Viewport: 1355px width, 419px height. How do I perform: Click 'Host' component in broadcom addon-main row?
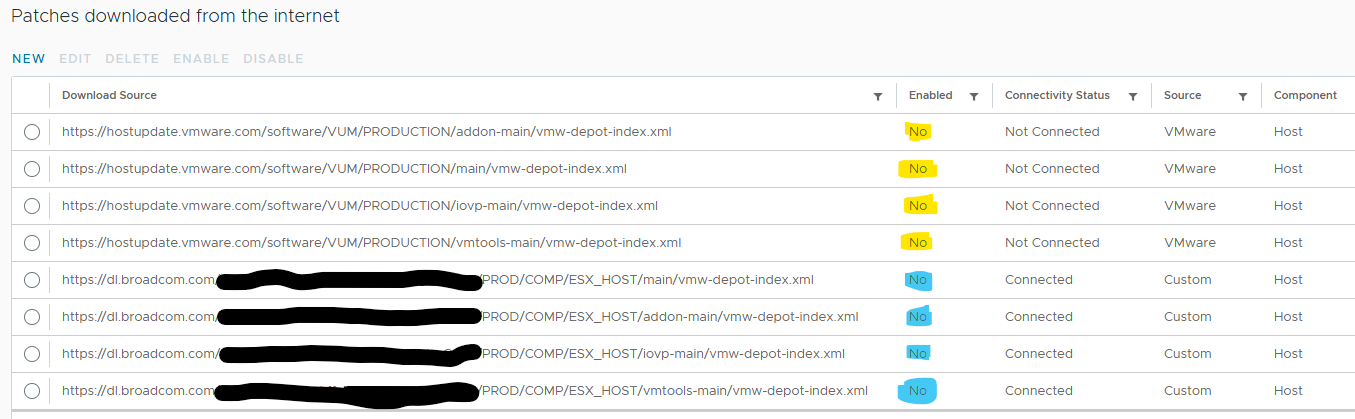(1288, 317)
